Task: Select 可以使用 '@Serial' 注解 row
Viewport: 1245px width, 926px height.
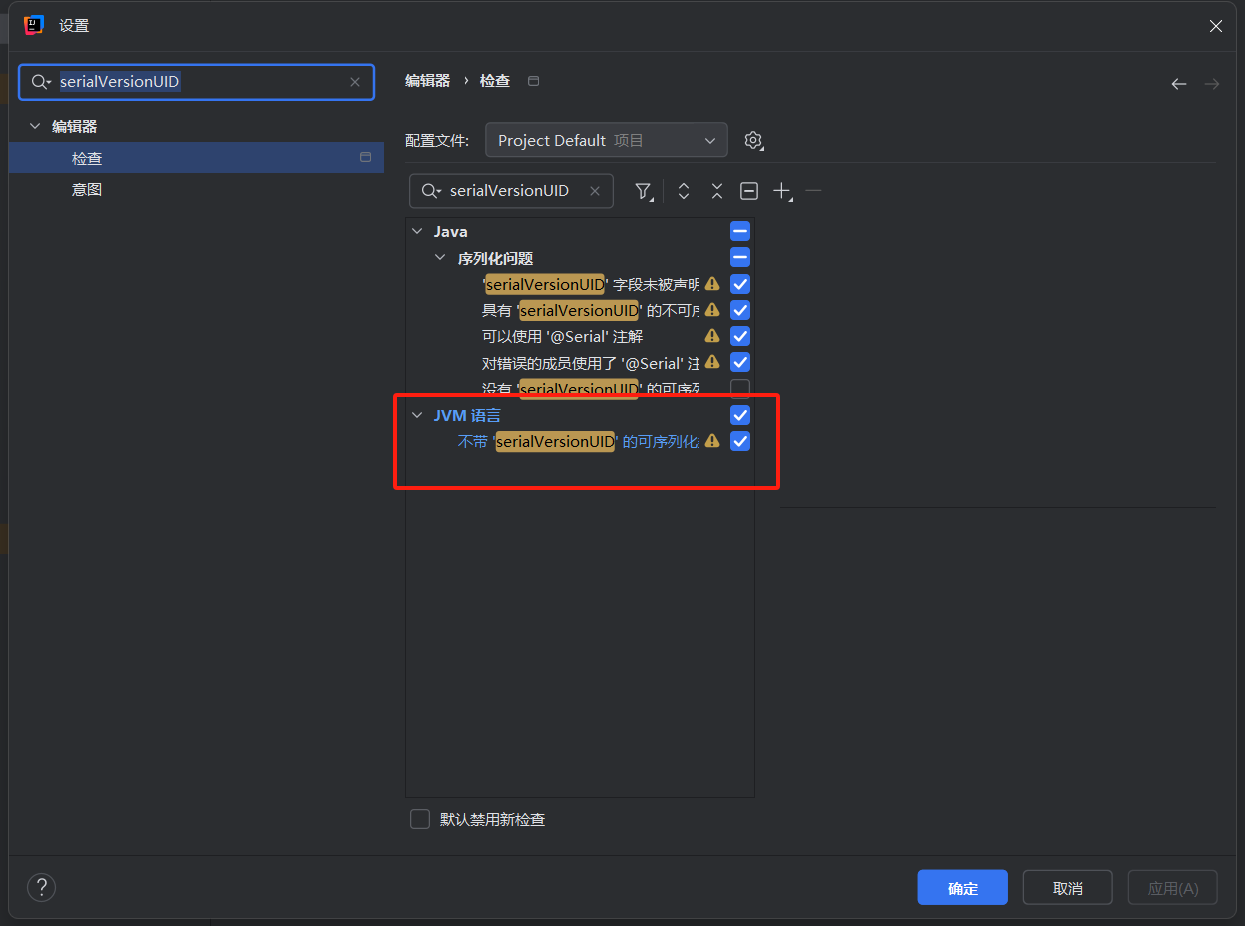Action: coord(562,336)
